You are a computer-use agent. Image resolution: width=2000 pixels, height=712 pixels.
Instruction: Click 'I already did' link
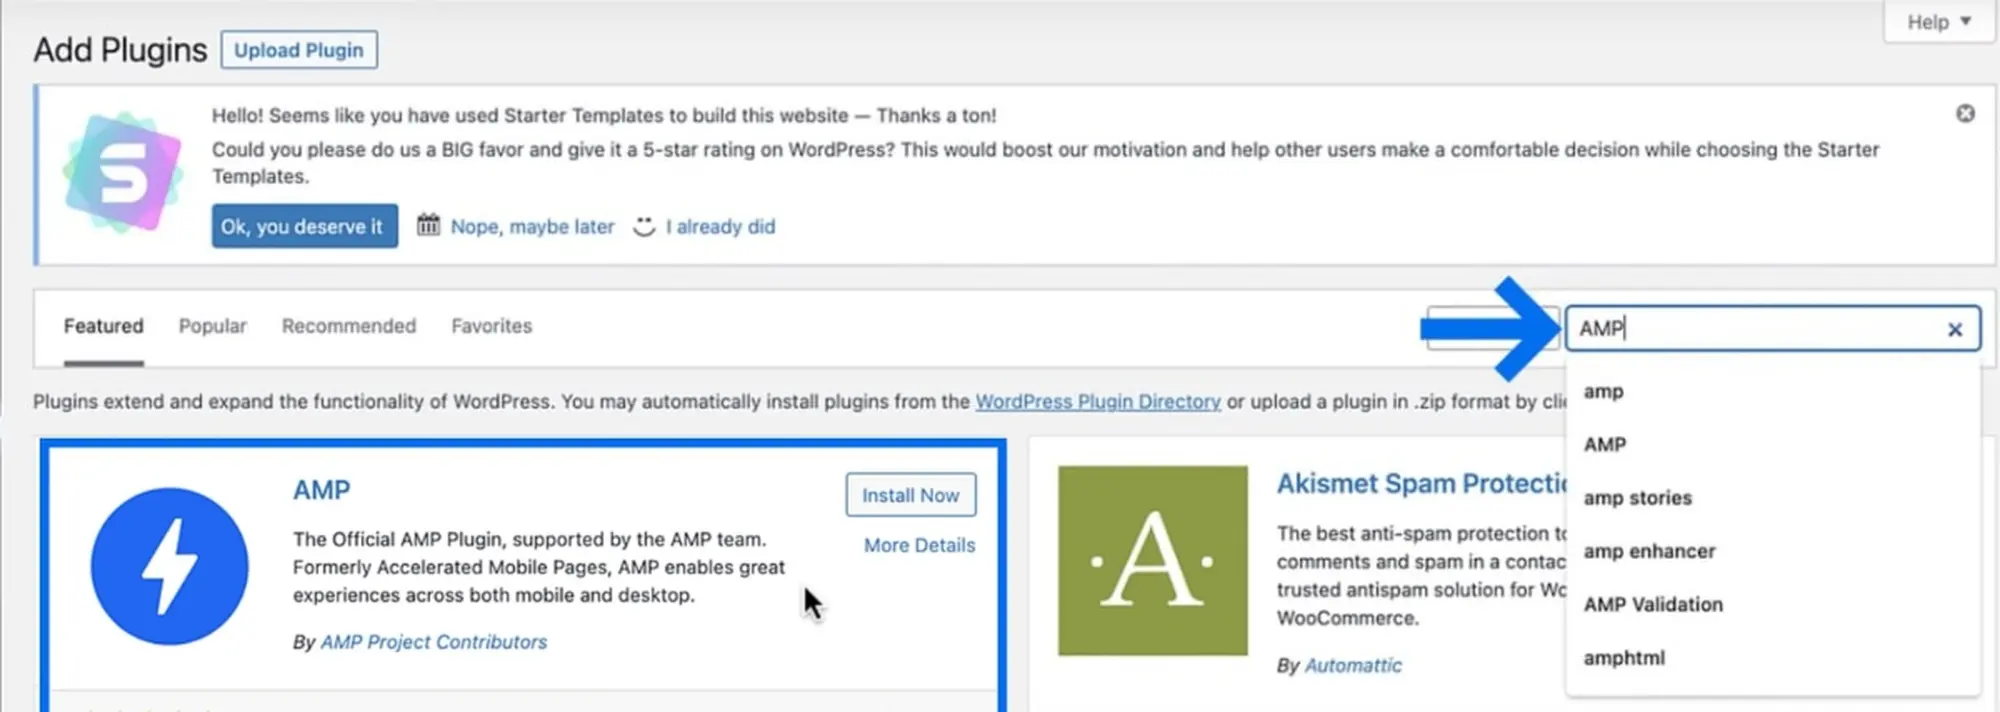click(720, 227)
